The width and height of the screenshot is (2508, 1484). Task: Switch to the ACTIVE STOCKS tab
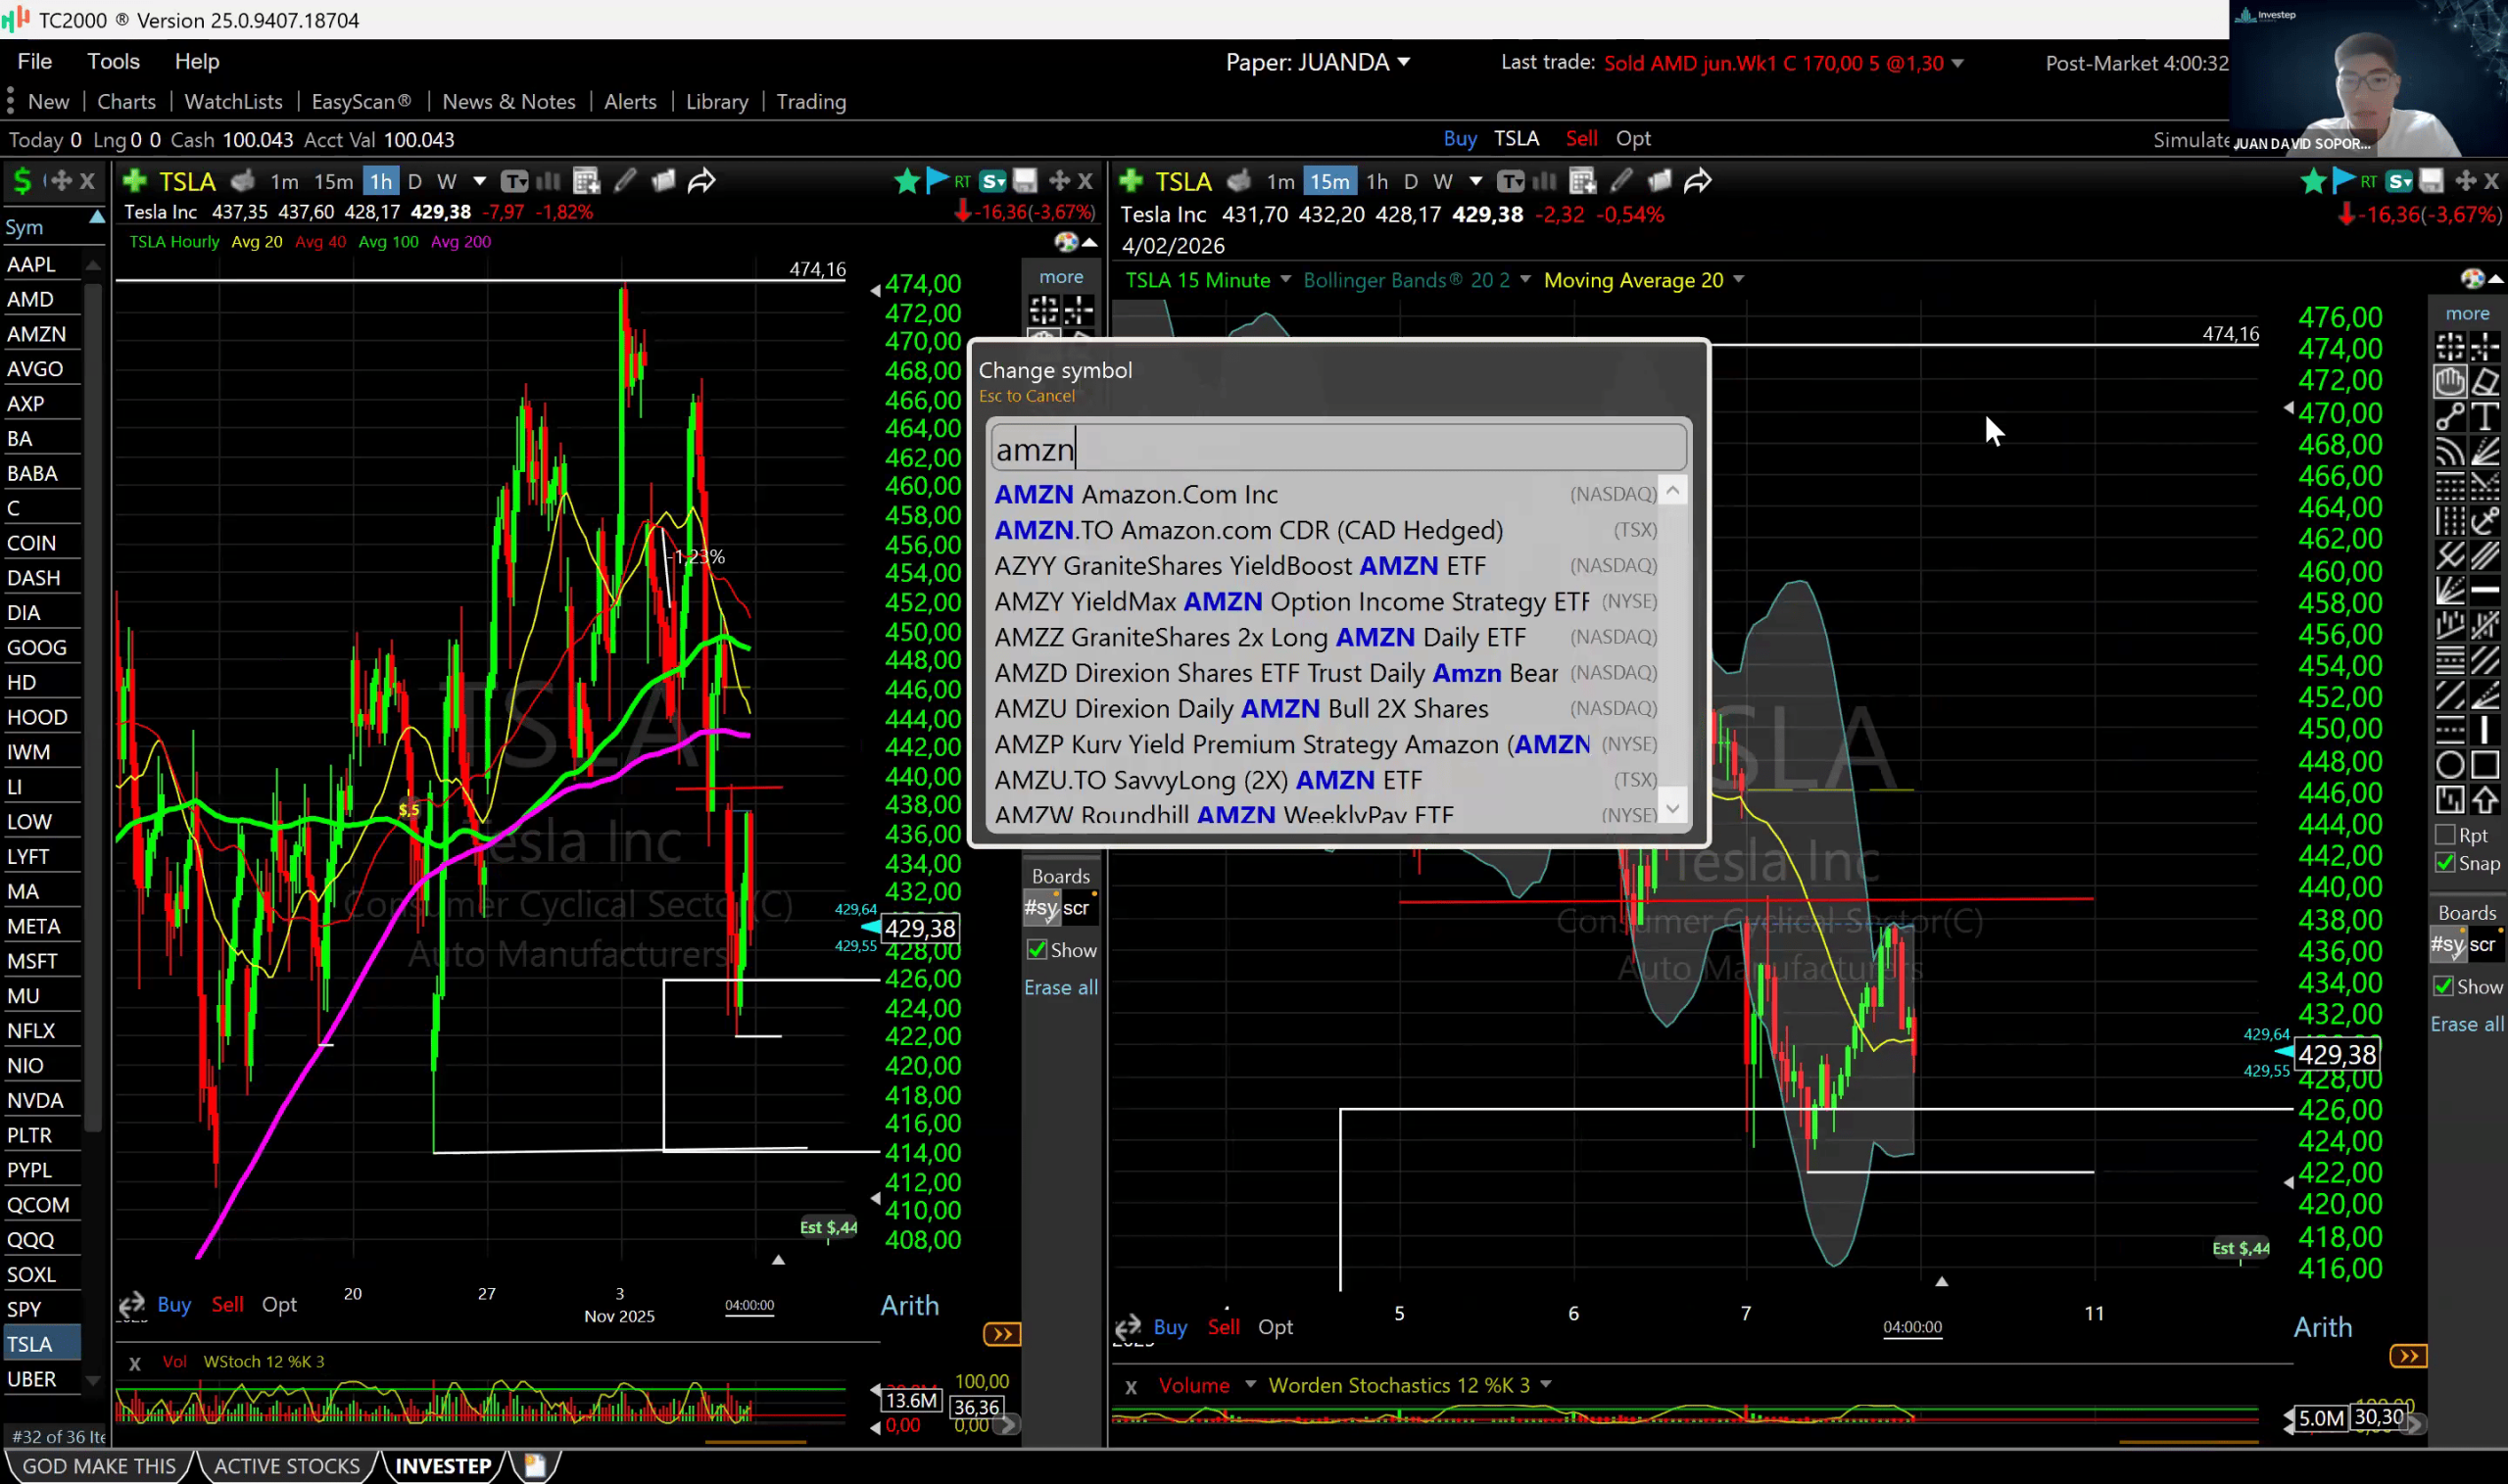coord(286,1466)
